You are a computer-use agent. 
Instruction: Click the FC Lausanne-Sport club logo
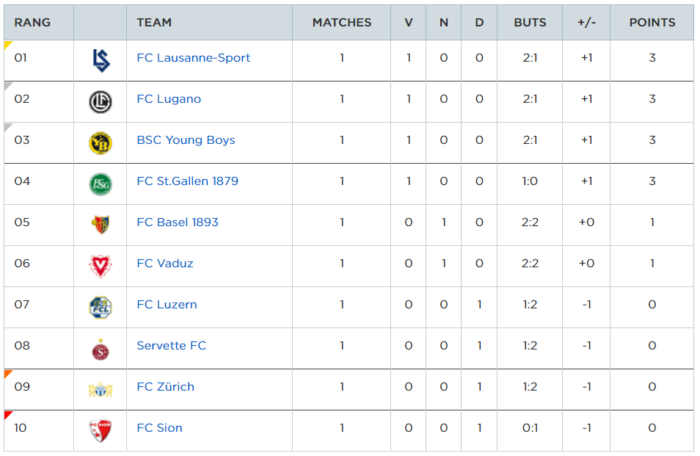click(x=101, y=60)
